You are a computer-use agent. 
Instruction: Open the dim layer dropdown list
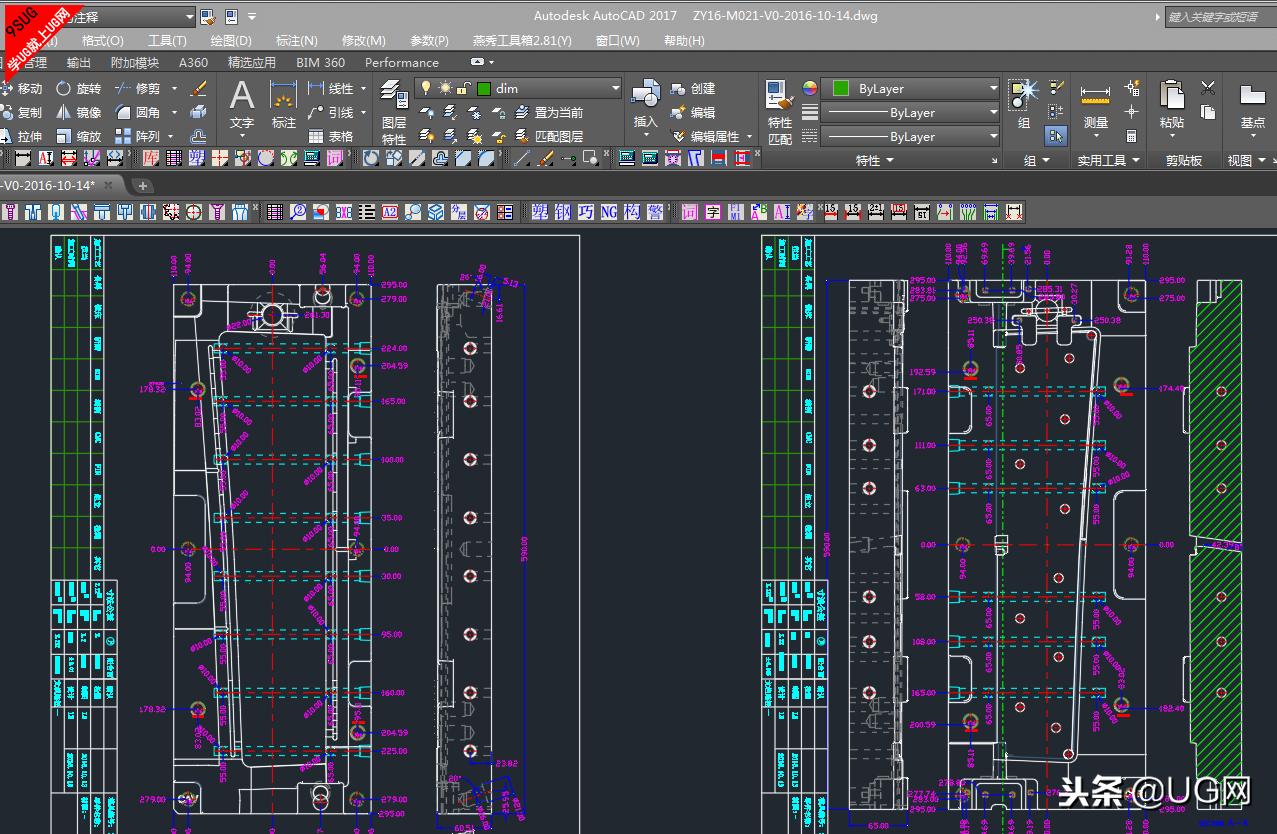tap(615, 88)
